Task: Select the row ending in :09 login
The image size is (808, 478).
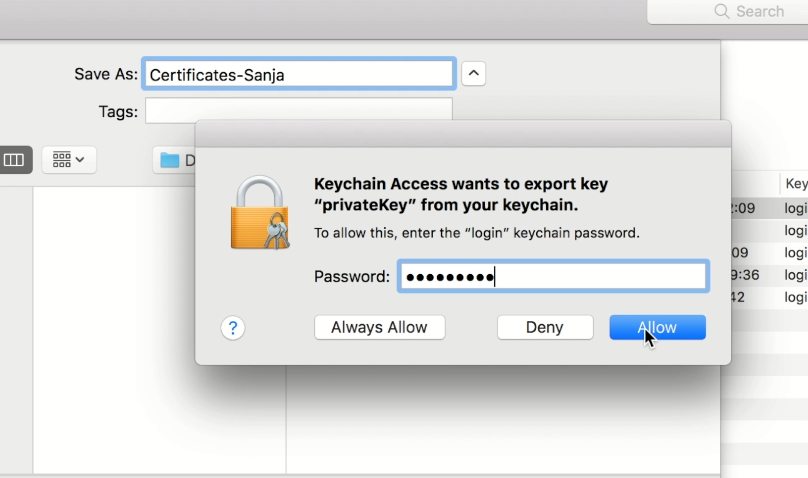Action: (769, 208)
